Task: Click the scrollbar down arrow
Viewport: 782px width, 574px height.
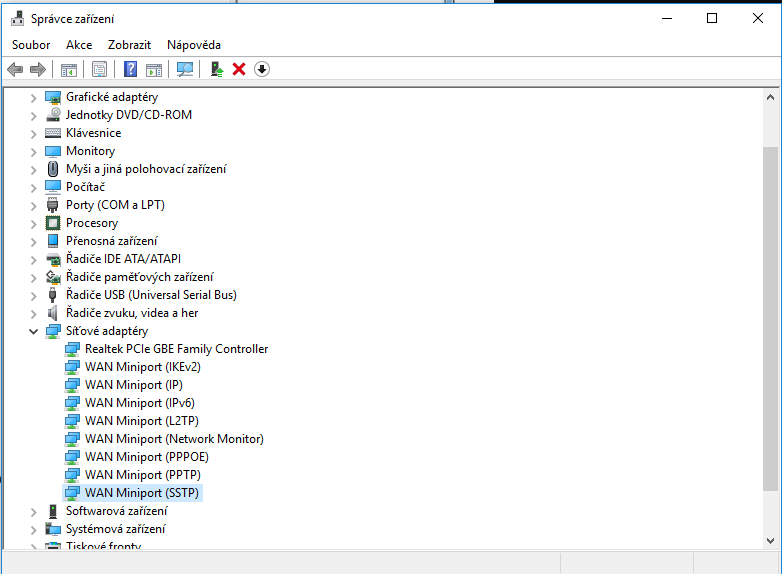Action: [770, 541]
